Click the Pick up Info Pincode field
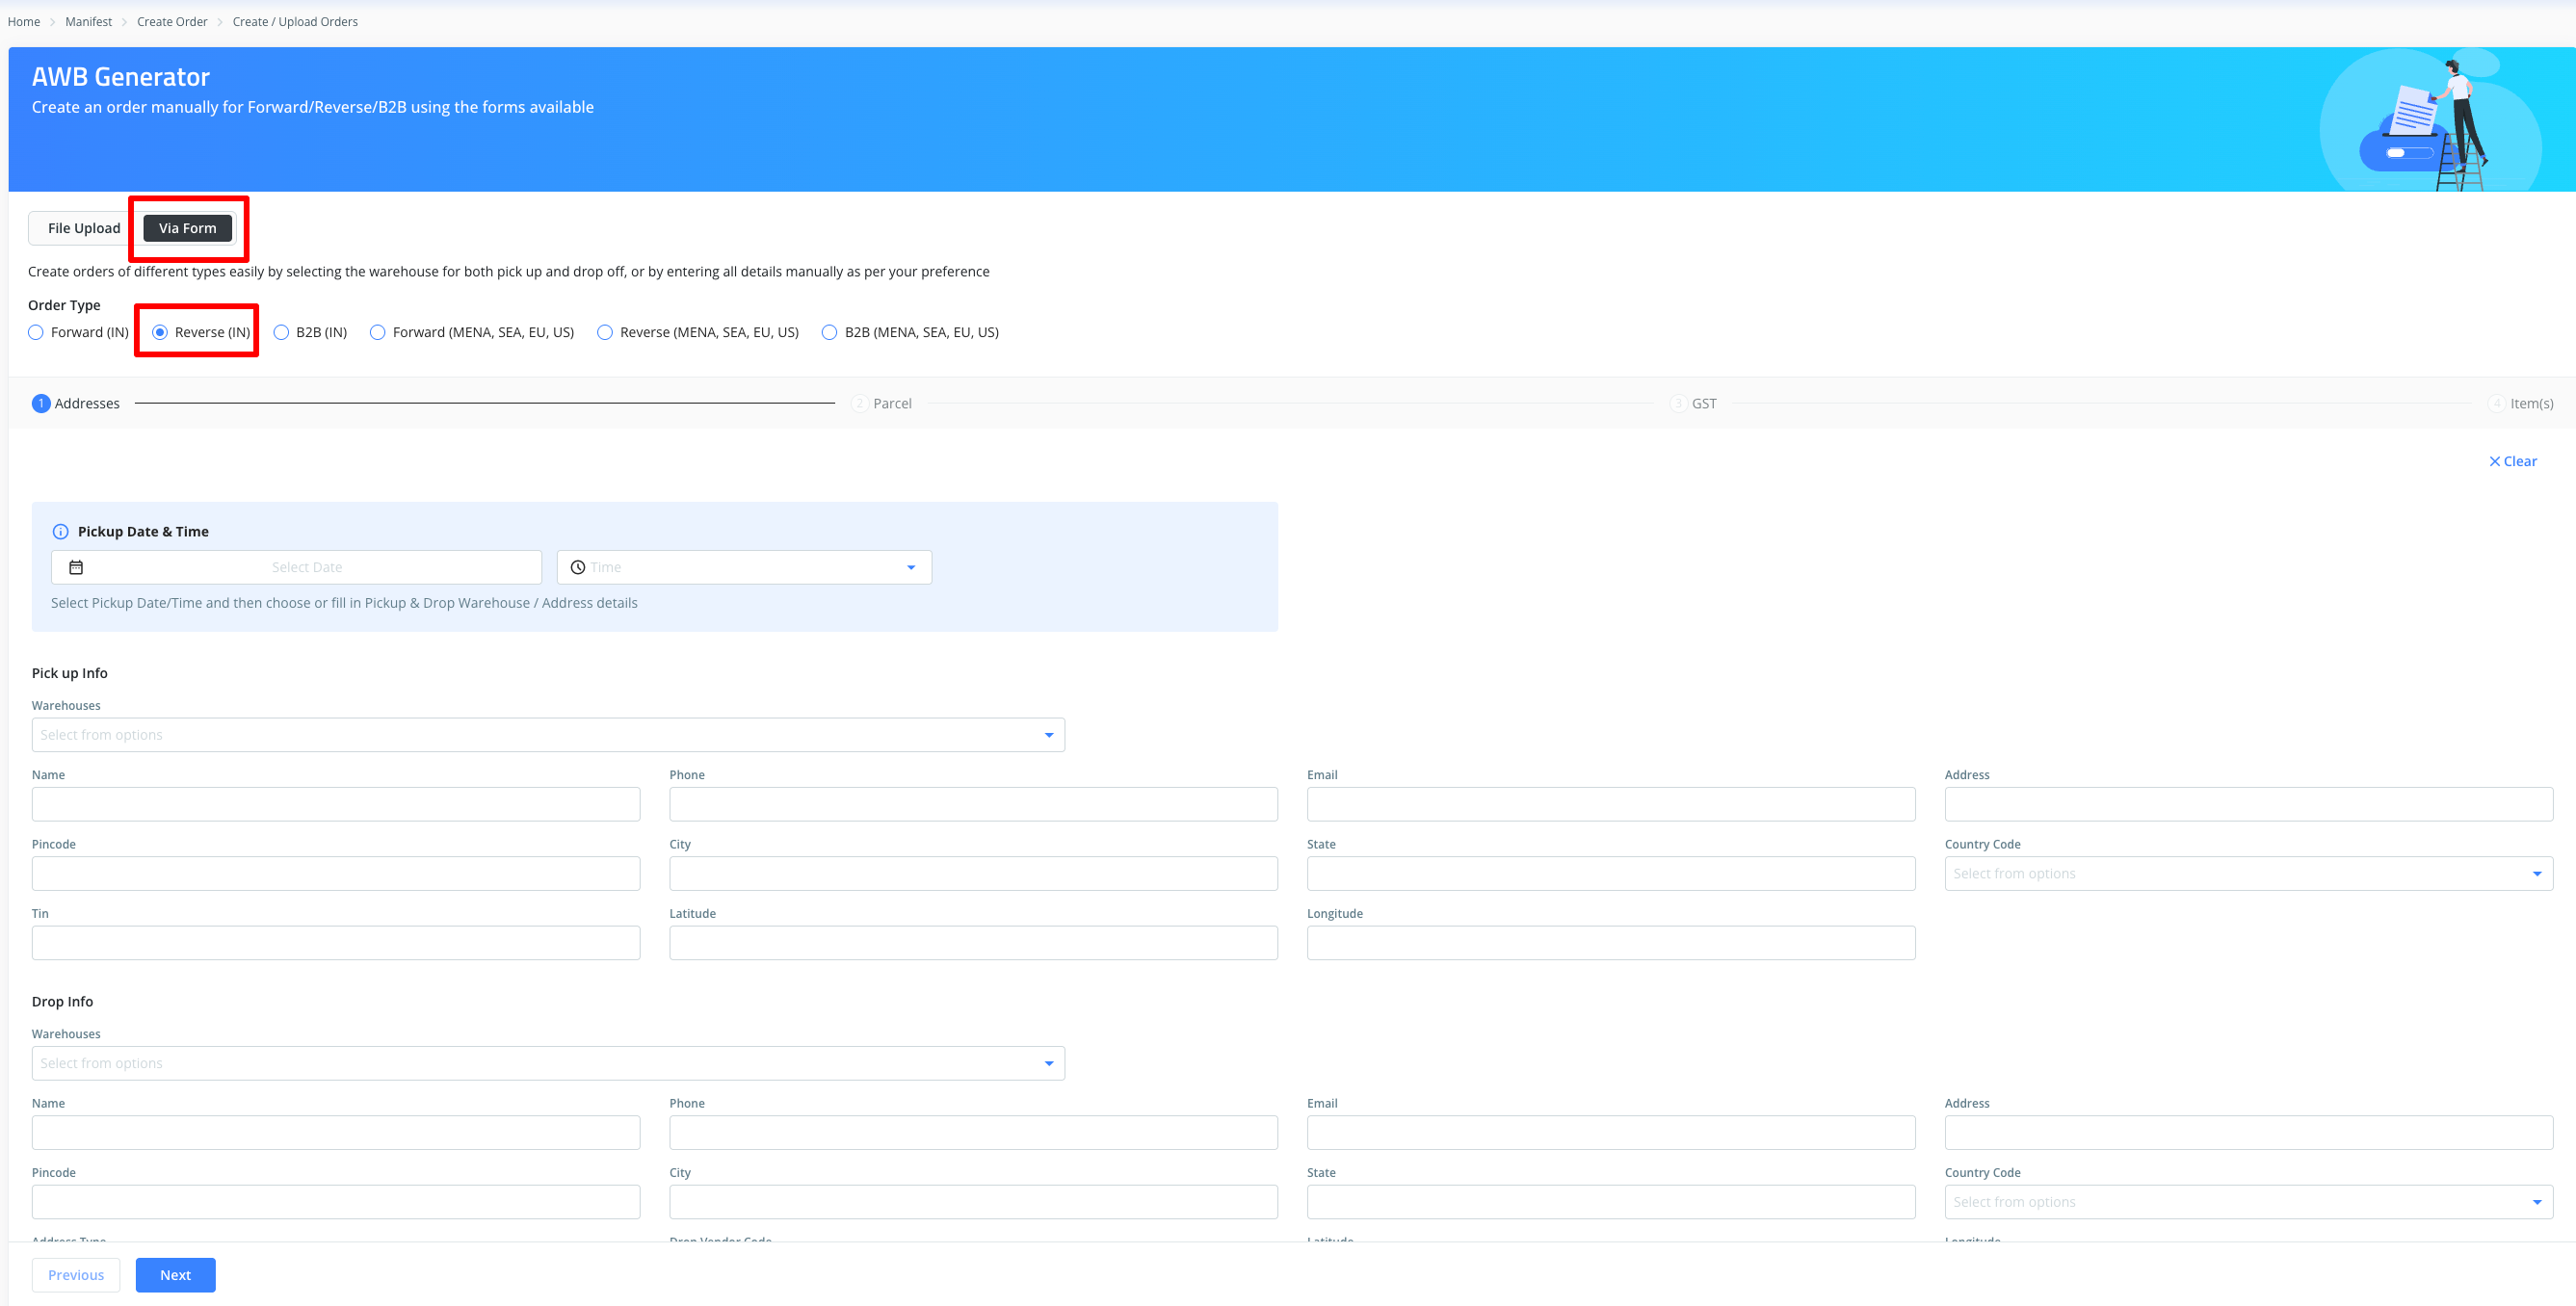Screen dimensions: 2576x1306 pos(335,874)
